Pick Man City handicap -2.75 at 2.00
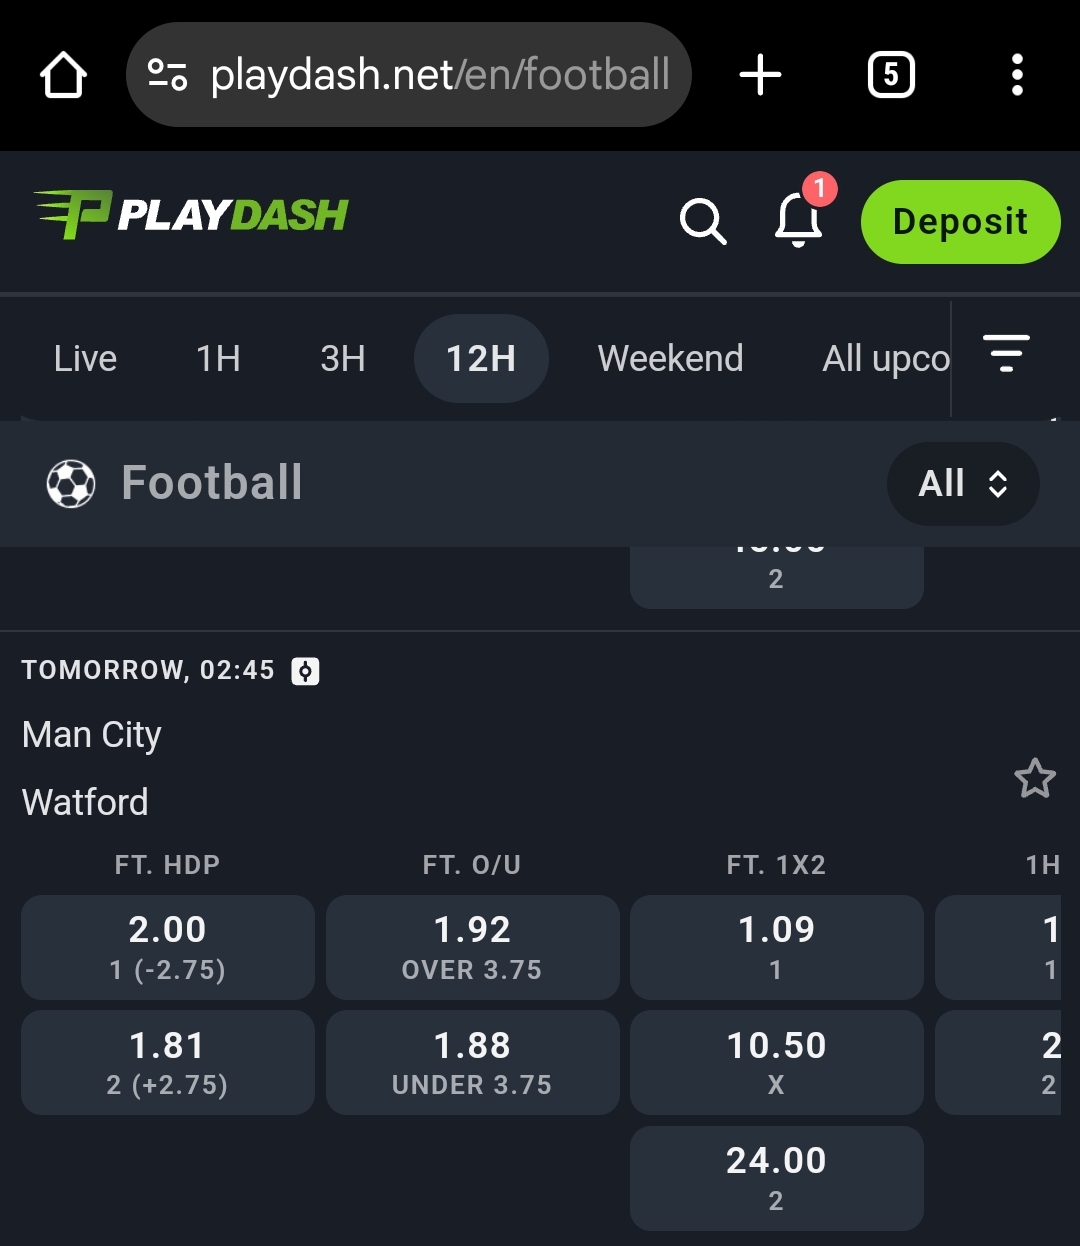The height and width of the screenshot is (1246, 1080). click(x=168, y=947)
